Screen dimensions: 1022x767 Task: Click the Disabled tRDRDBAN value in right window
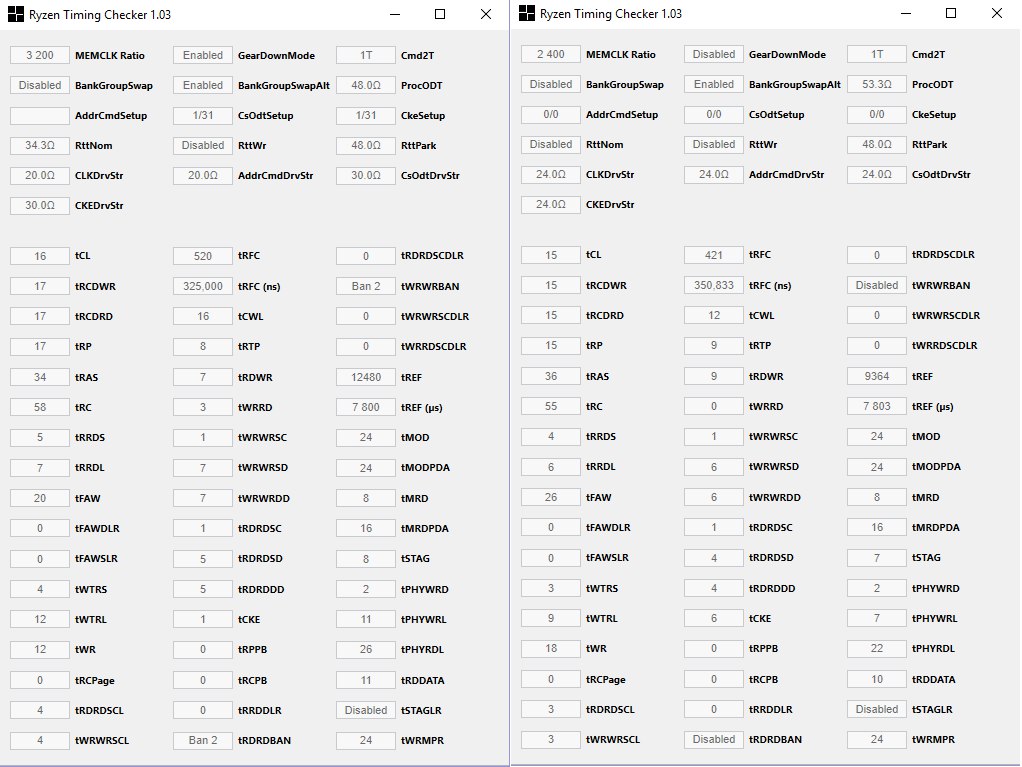(x=714, y=739)
